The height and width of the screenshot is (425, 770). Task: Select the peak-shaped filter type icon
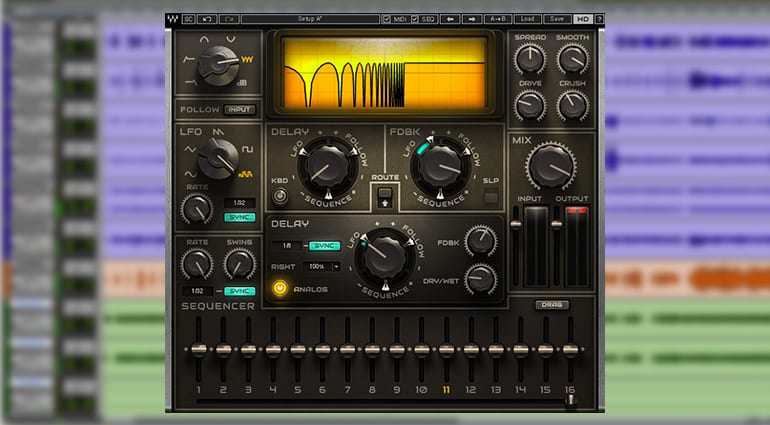coord(204,39)
